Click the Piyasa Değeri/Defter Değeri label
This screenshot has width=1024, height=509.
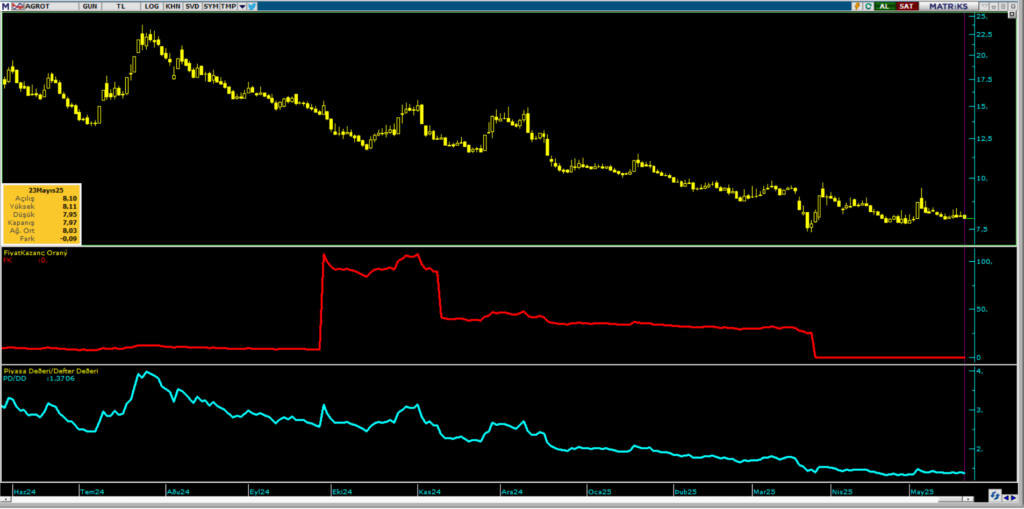[51, 370]
